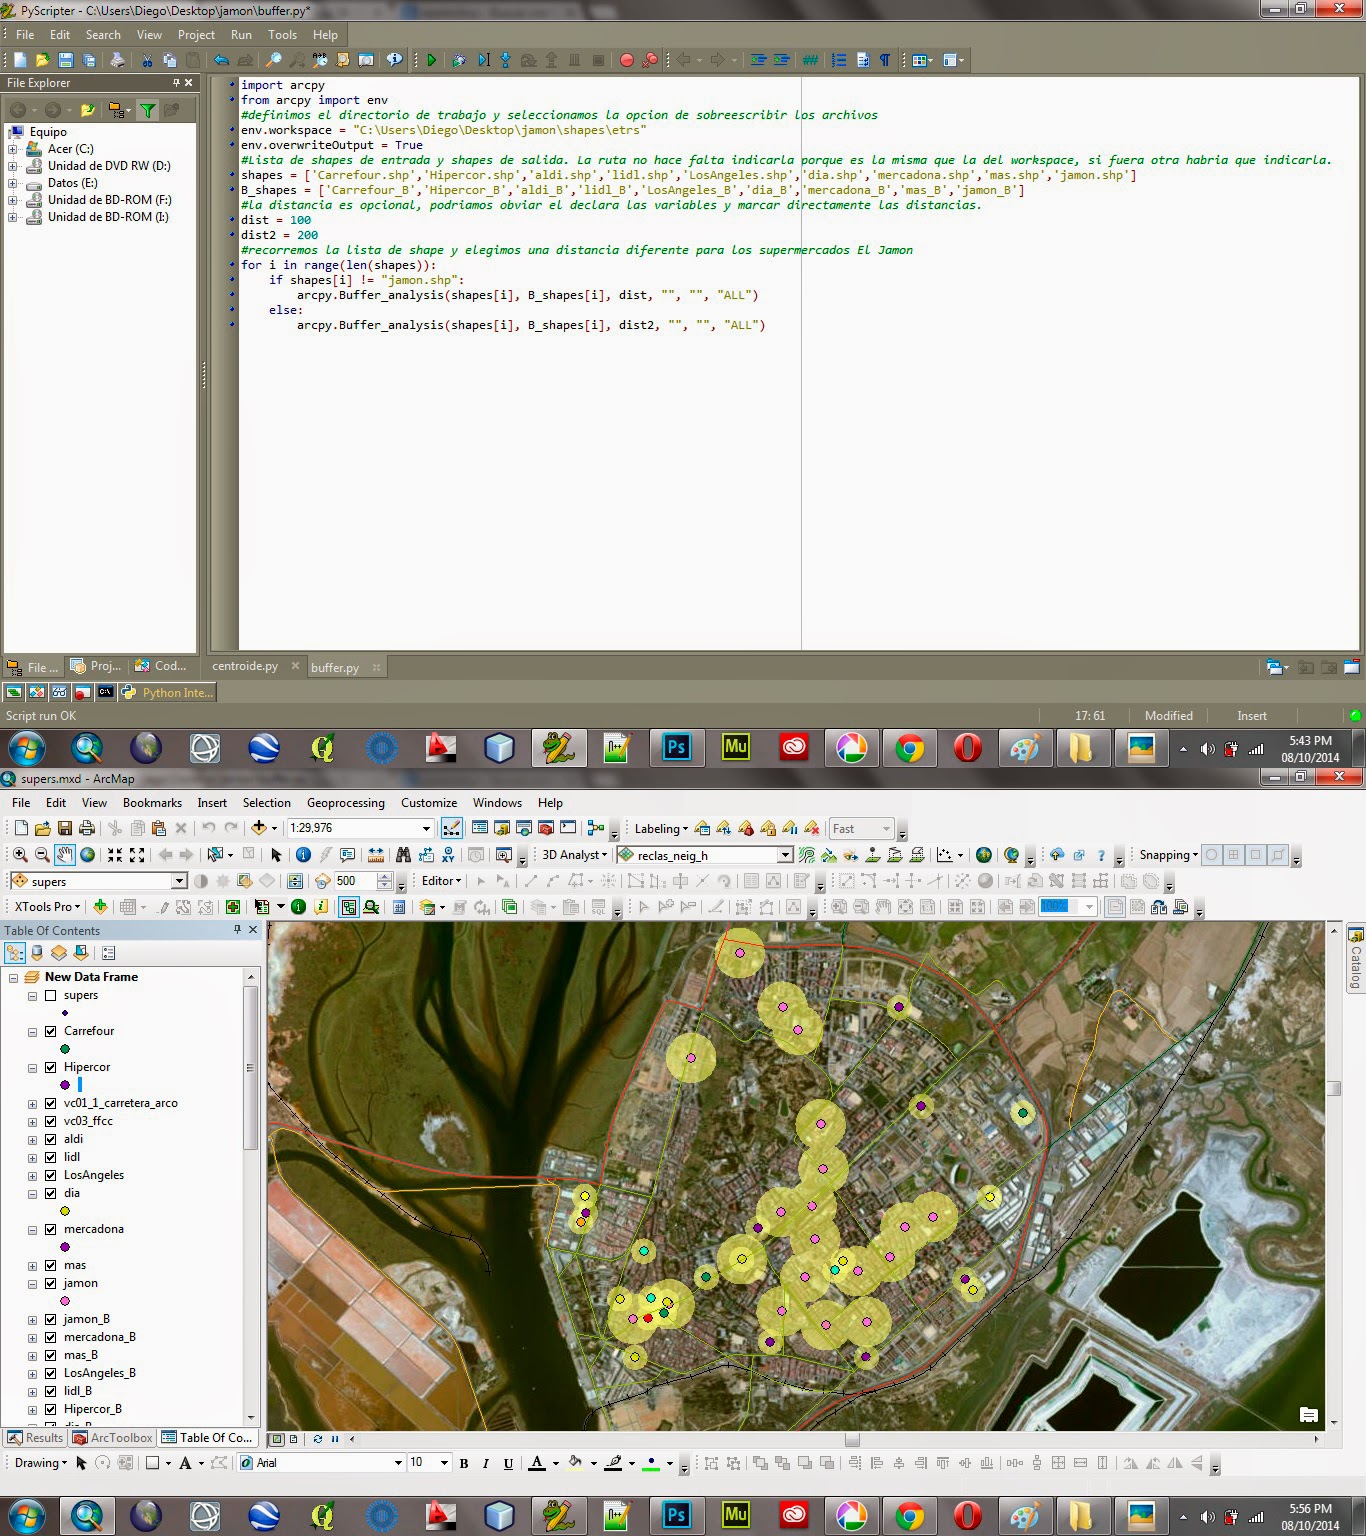Open the Geoprocessing menu in ArcMap
The image size is (1366, 1536).
(345, 803)
